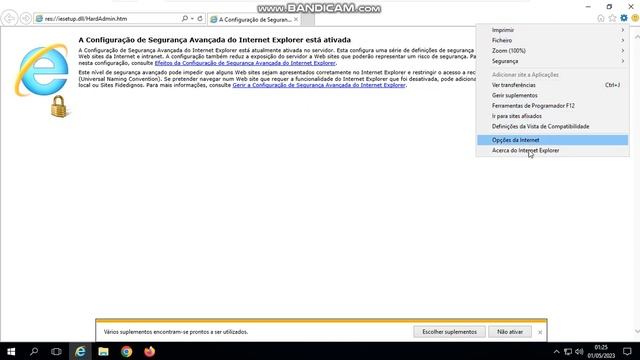The width and height of the screenshot is (640, 360).
Task: Expand the Zoom (100%) submenu
Action: tap(553, 51)
